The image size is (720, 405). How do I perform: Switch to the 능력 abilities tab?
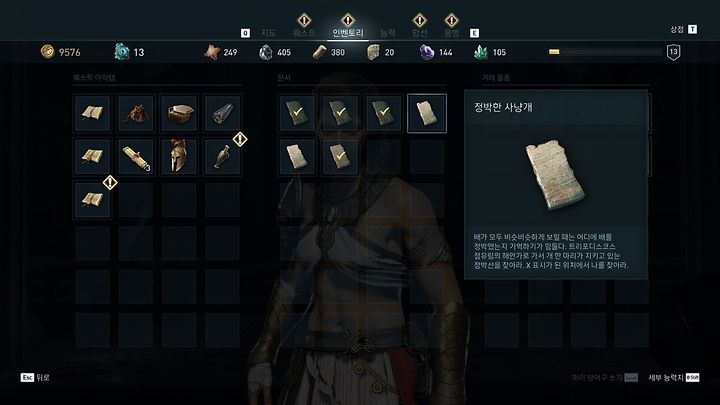tap(388, 33)
